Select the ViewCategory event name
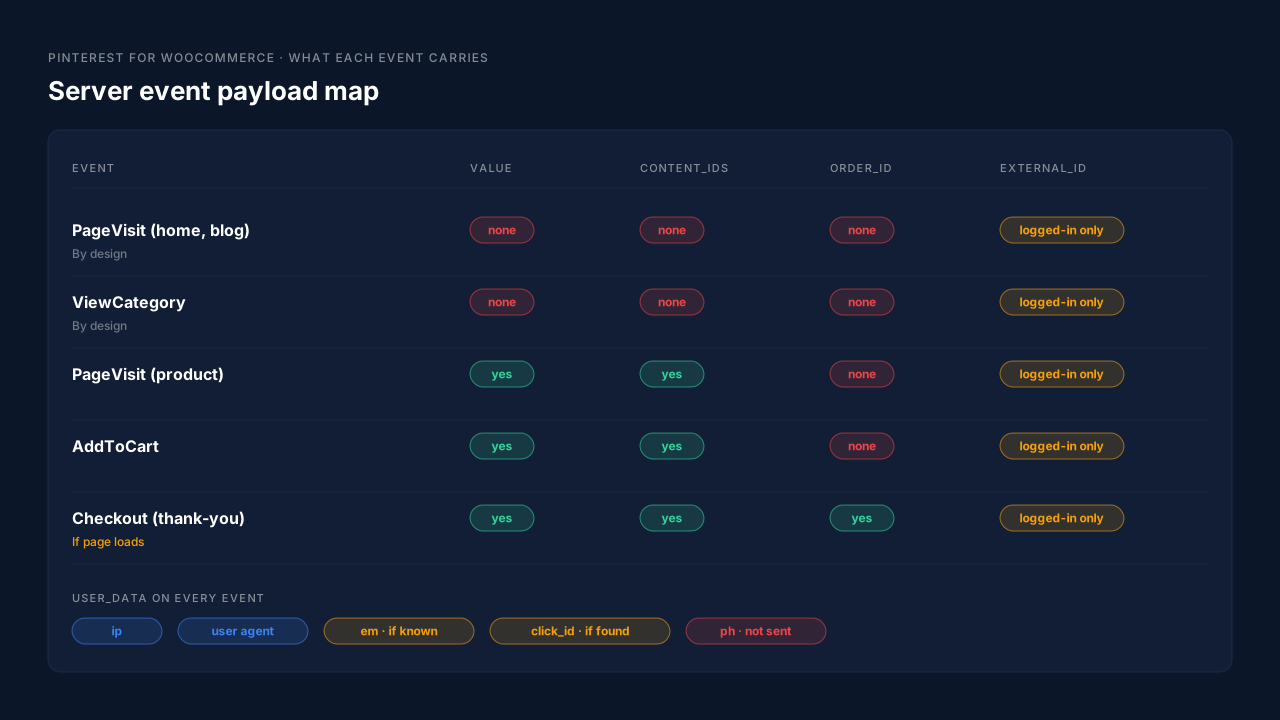Image resolution: width=1280 pixels, height=720 pixels. [x=129, y=302]
